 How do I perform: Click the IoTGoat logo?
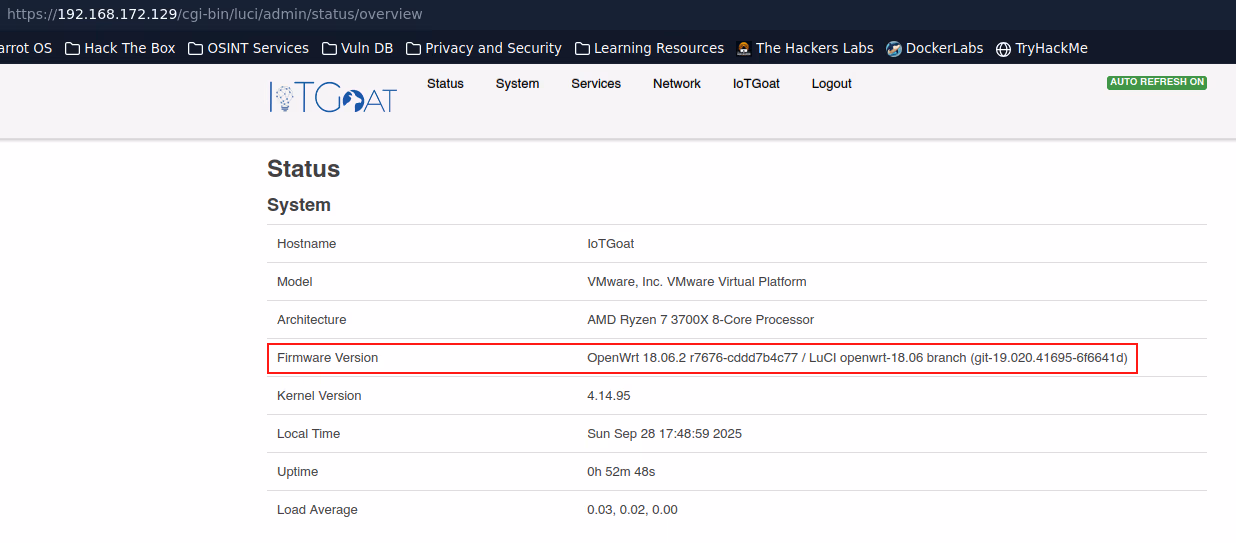(333, 97)
